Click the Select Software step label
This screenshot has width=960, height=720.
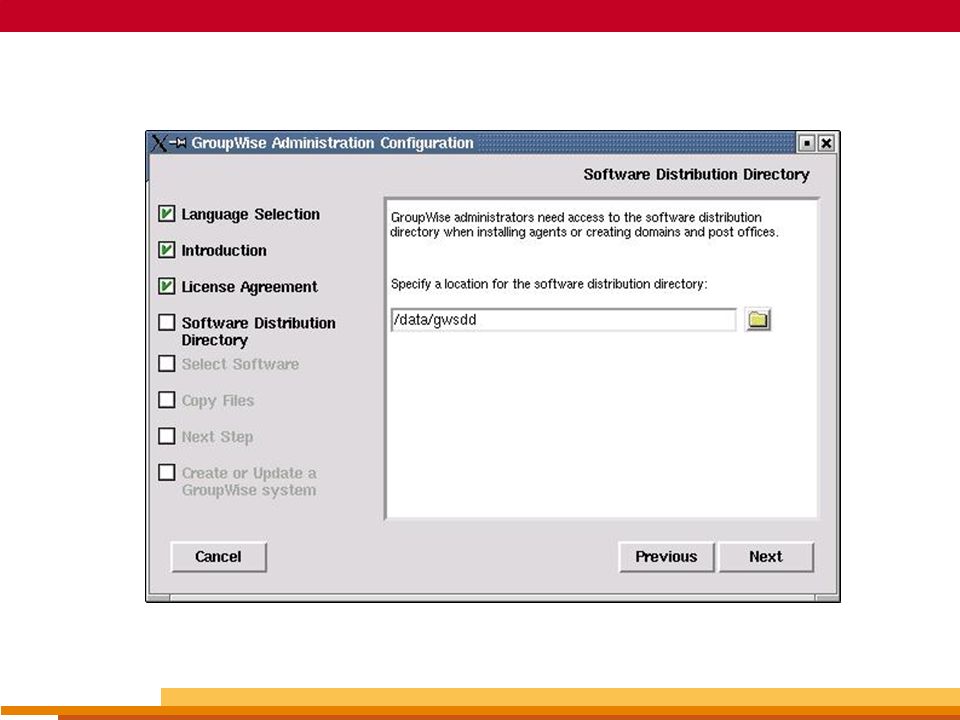coord(240,364)
